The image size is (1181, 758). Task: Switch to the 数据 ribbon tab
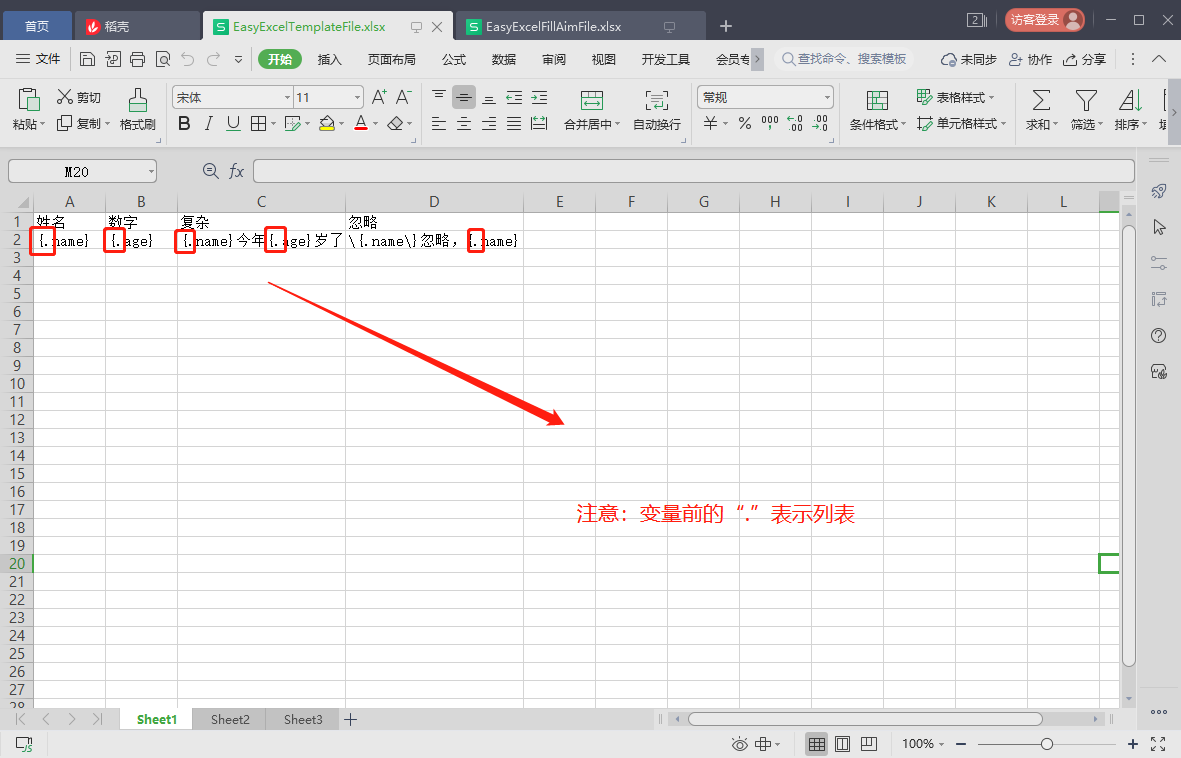[x=504, y=59]
